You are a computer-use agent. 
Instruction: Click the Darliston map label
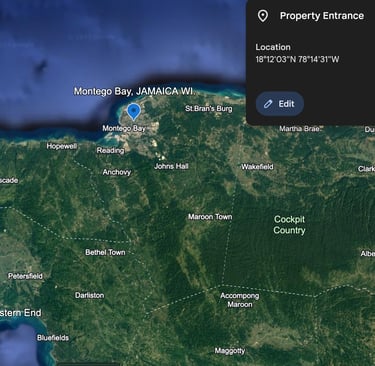pyautogui.click(x=89, y=295)
